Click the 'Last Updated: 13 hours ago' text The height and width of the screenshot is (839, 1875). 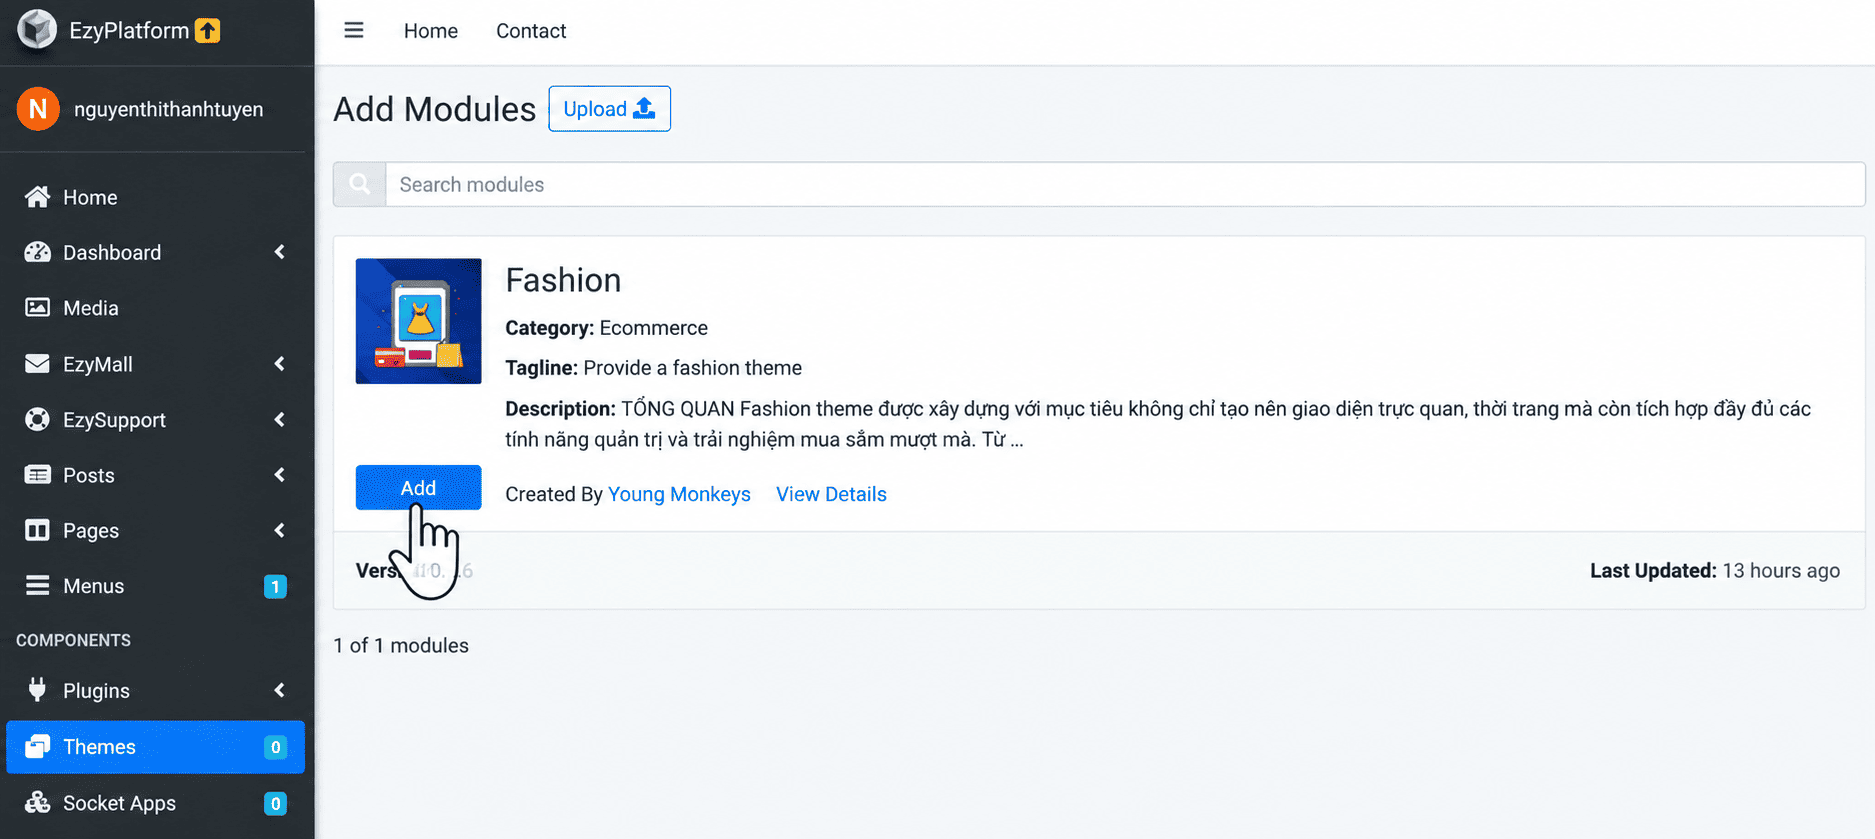1715,570
